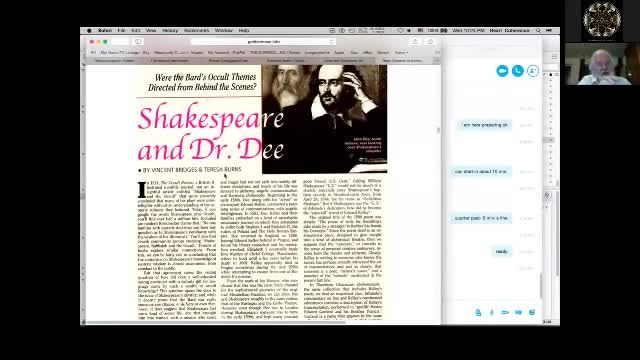The width and height of the screenshot is (640, 360).
Task: Click the page vertical scrollbar handle
Action: coord(438,130)
